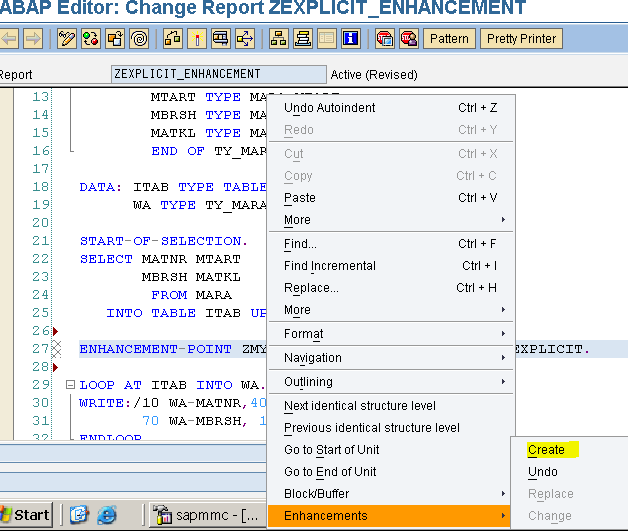Click the DATA: keyword on line 18
This screenshot has height=531, width=628.
click(101, 187)
